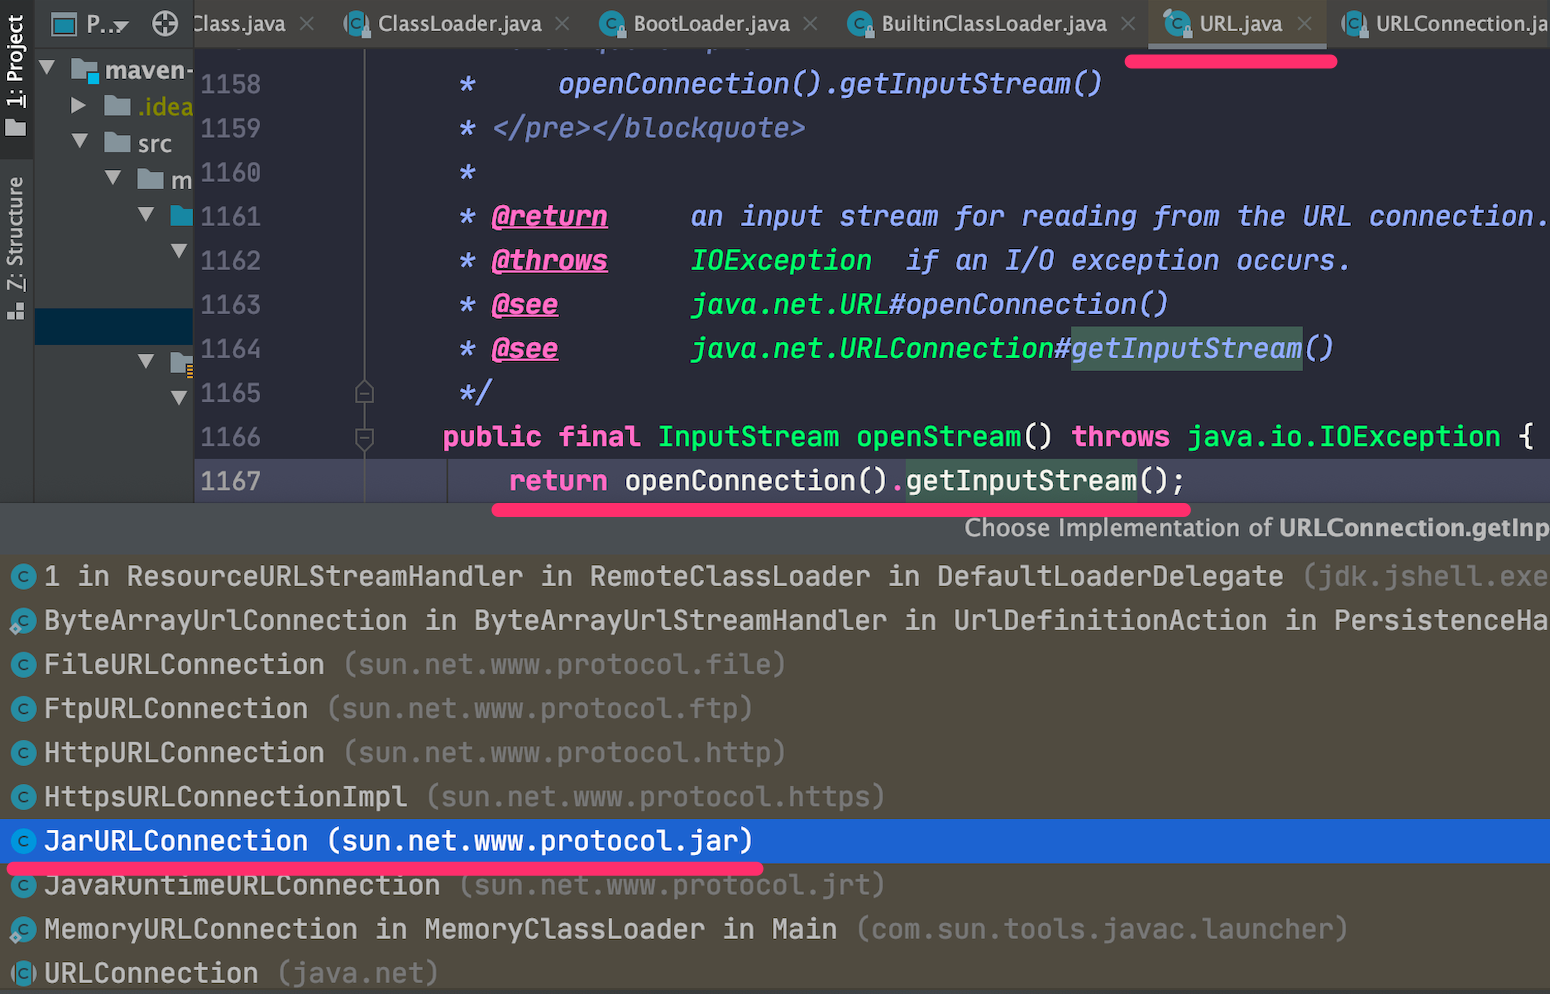The width and height of the screenshot is (1550, 994).
Task: Click getInputStream call on line 1167
Action: click(x=1021, y=481)
